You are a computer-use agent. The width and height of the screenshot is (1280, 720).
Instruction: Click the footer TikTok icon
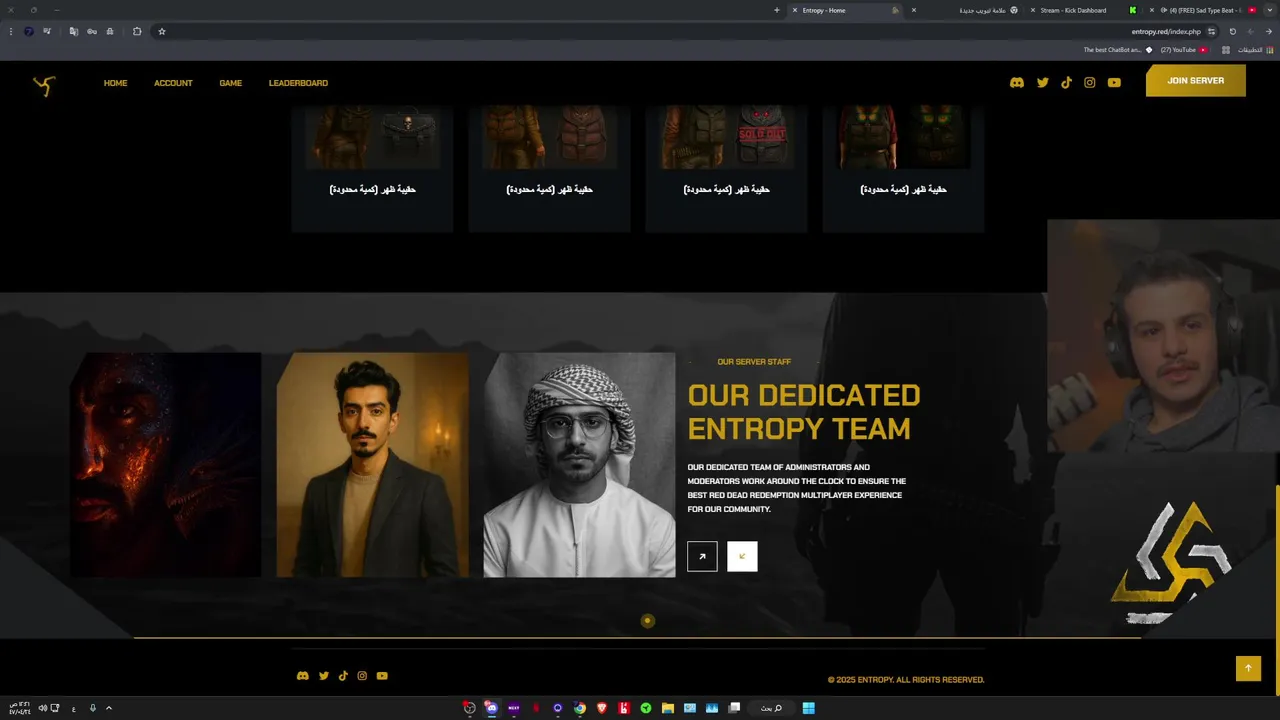(343, 676)
